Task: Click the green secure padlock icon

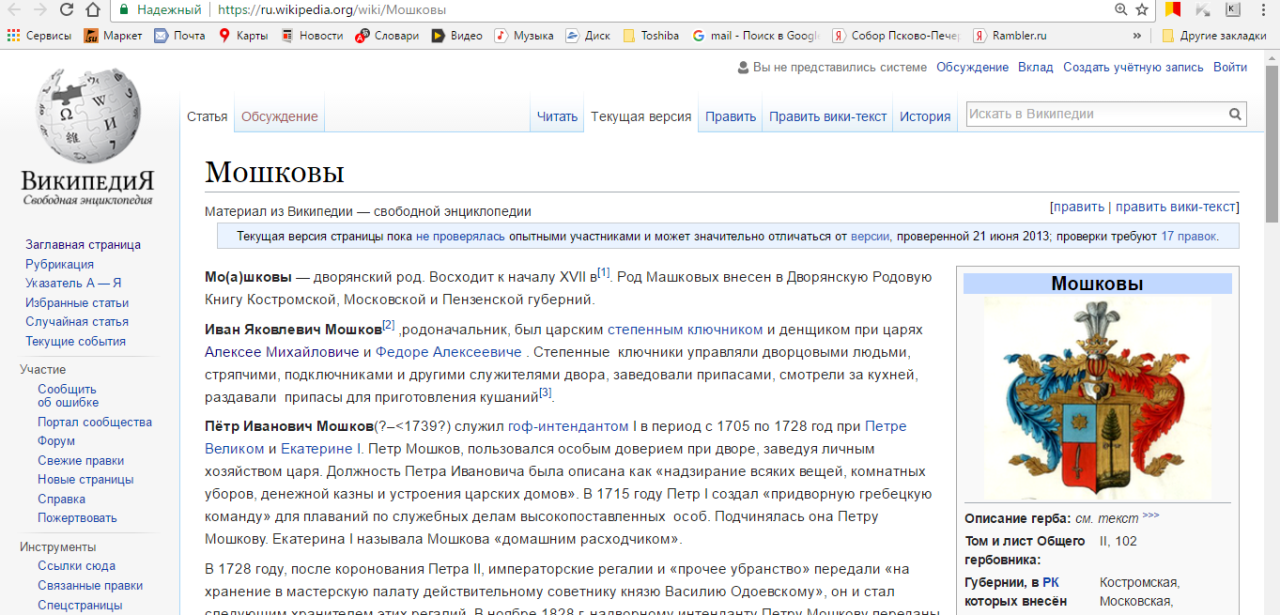Action: 123,10
